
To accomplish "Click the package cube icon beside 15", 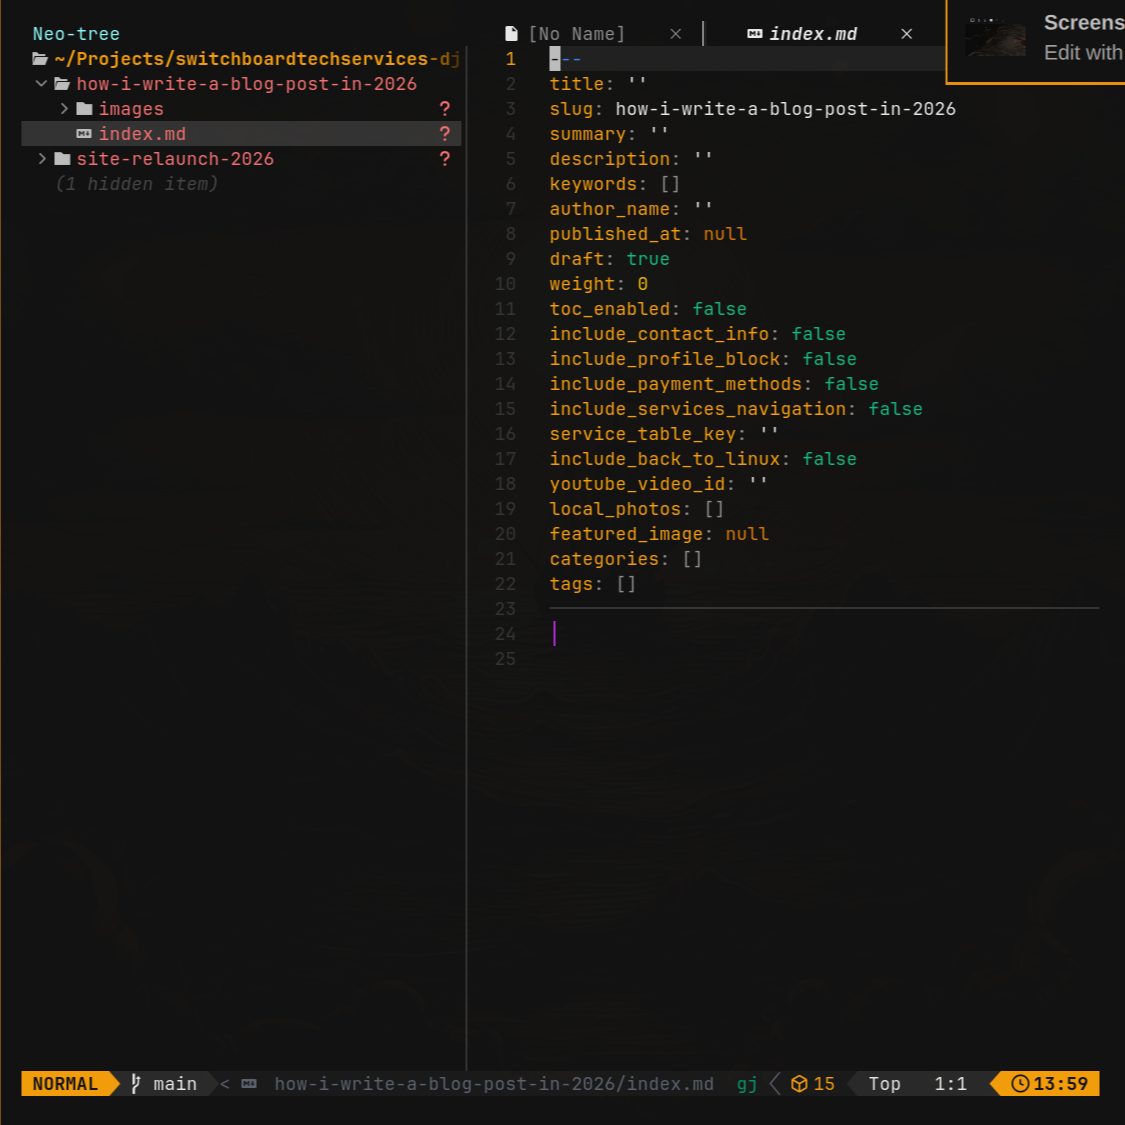I will coord(799,1083).
